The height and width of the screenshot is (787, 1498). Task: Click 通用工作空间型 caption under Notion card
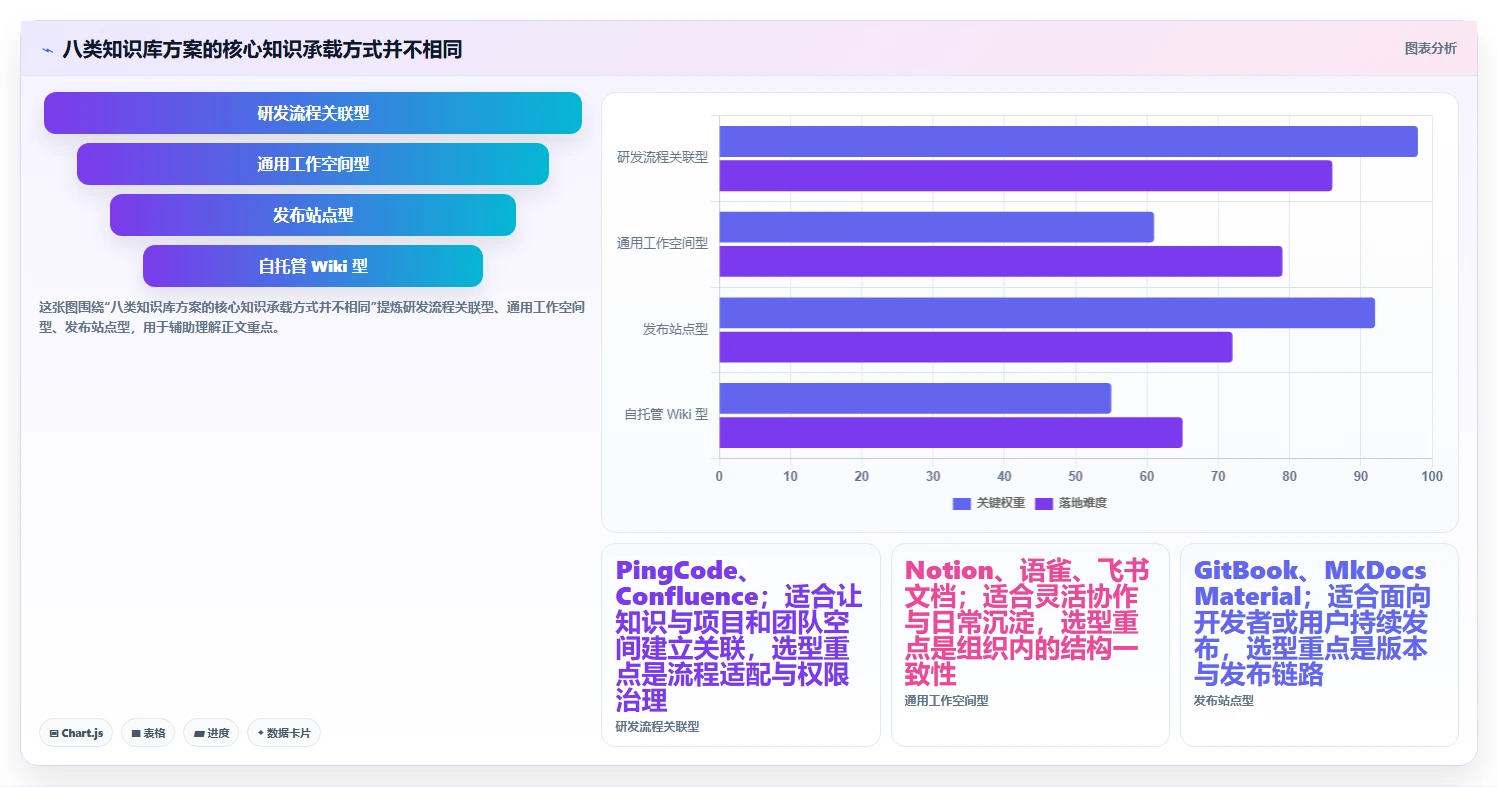(946, 701)
